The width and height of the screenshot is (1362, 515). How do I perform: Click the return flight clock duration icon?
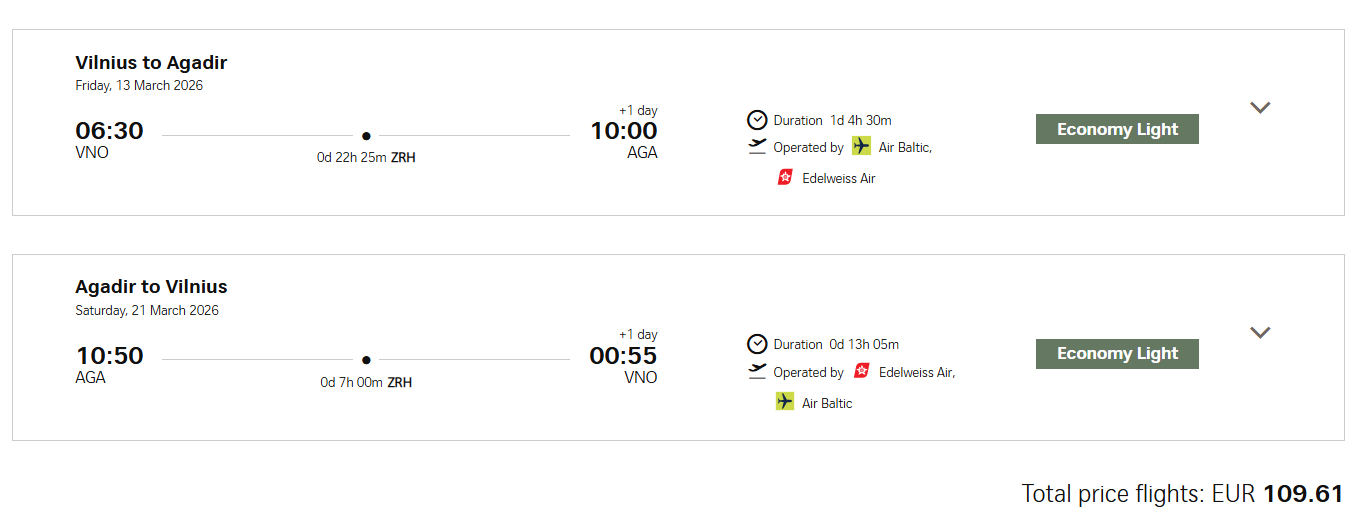coord(757,344)
